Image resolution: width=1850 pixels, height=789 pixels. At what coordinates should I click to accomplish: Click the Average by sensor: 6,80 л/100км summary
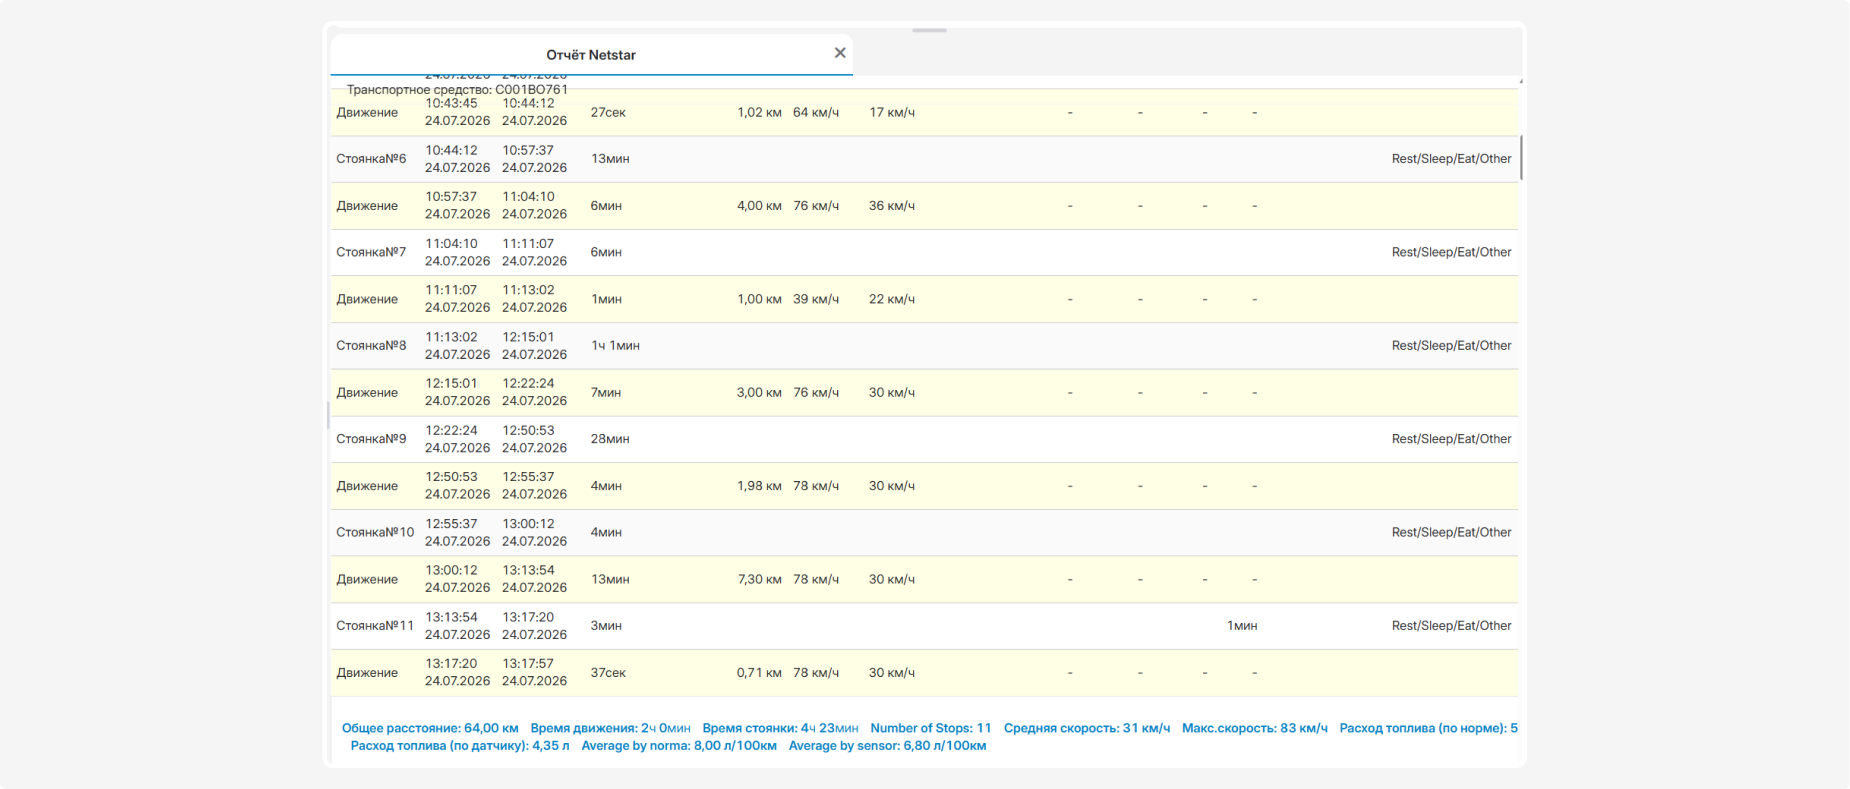888,746
